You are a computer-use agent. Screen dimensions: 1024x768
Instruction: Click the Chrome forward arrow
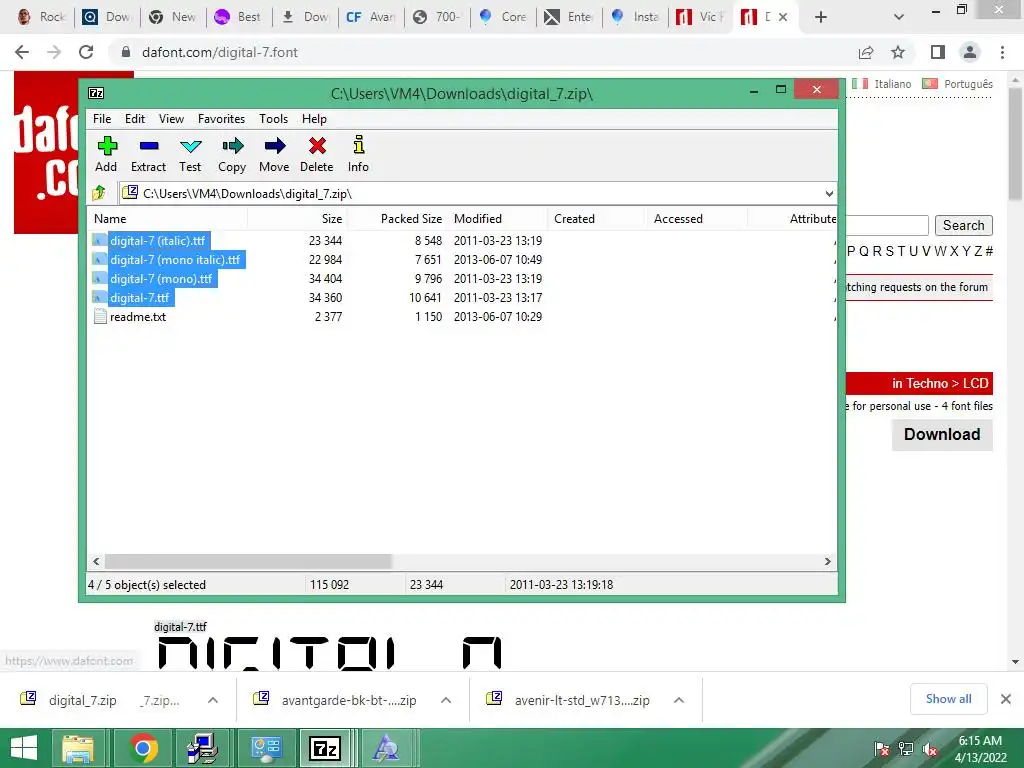(x=54, y=52)
